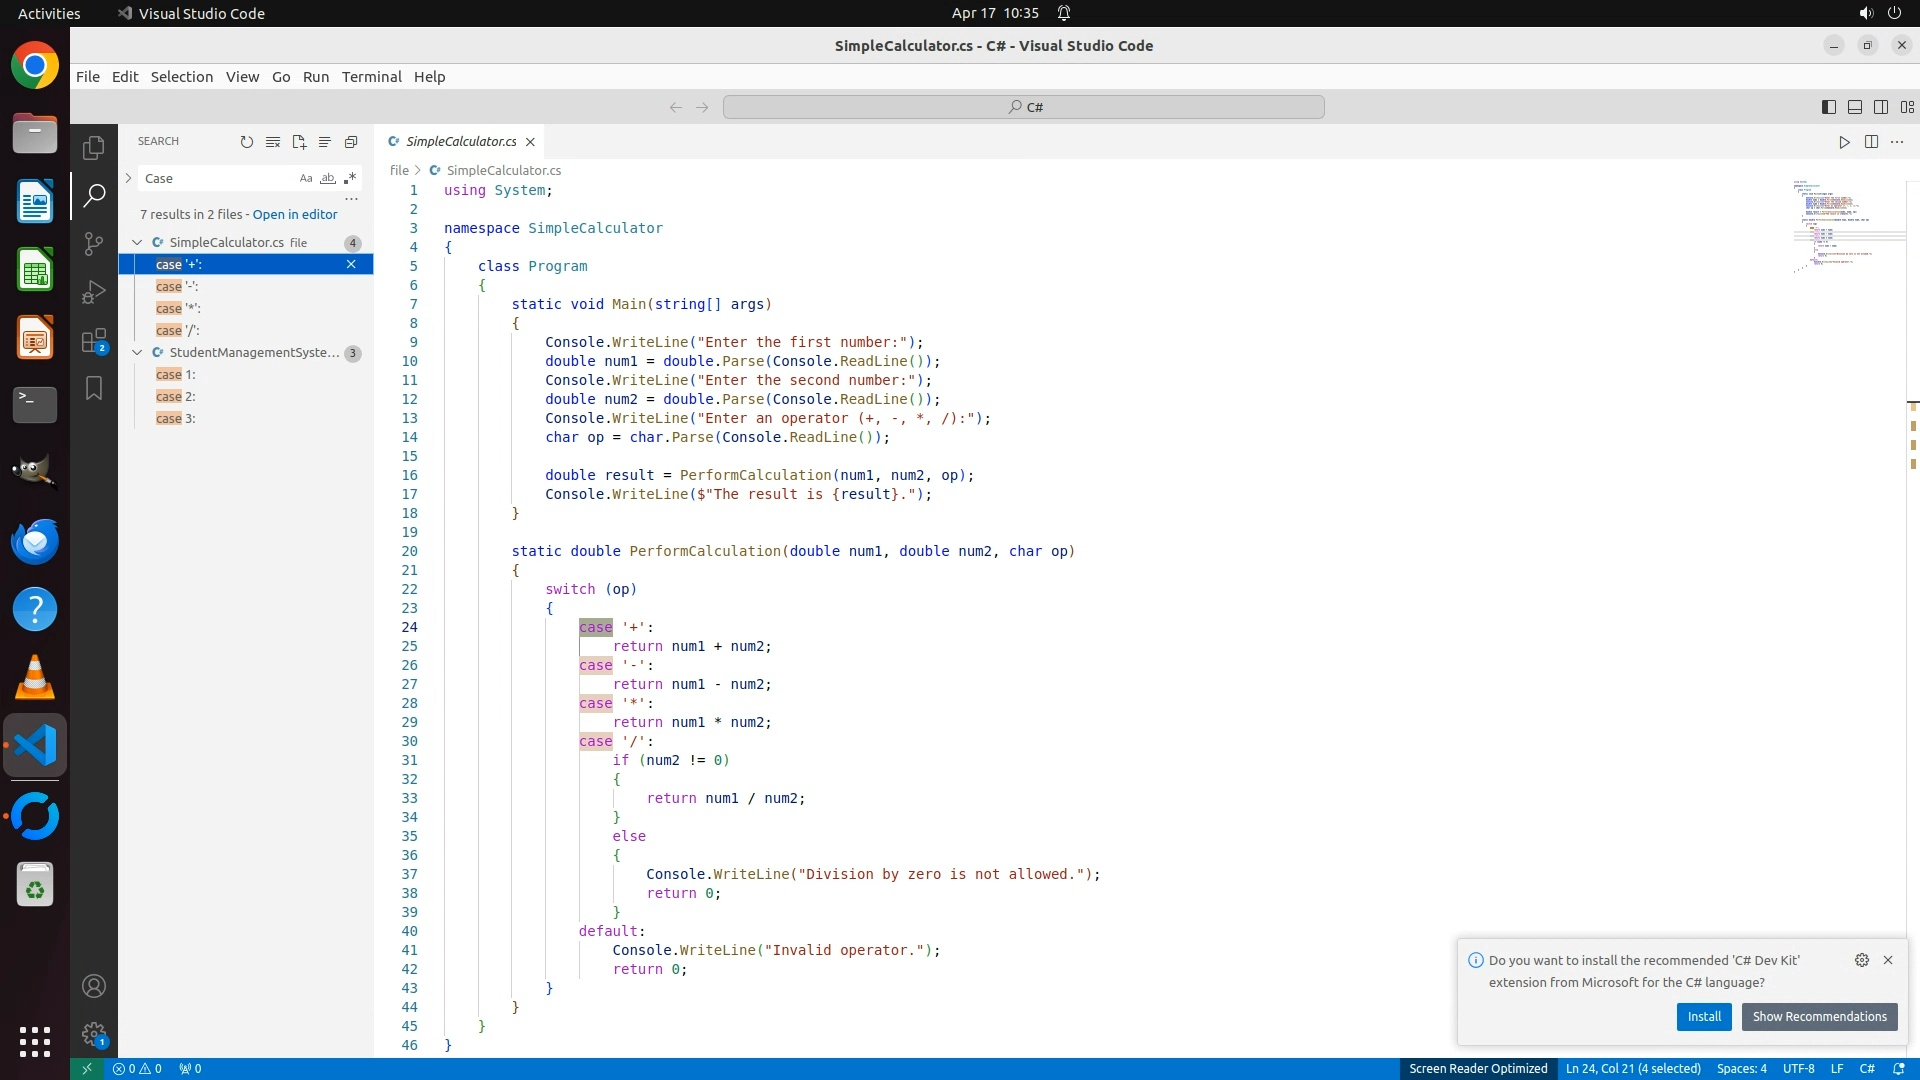Clear the search results

[273, 142]
